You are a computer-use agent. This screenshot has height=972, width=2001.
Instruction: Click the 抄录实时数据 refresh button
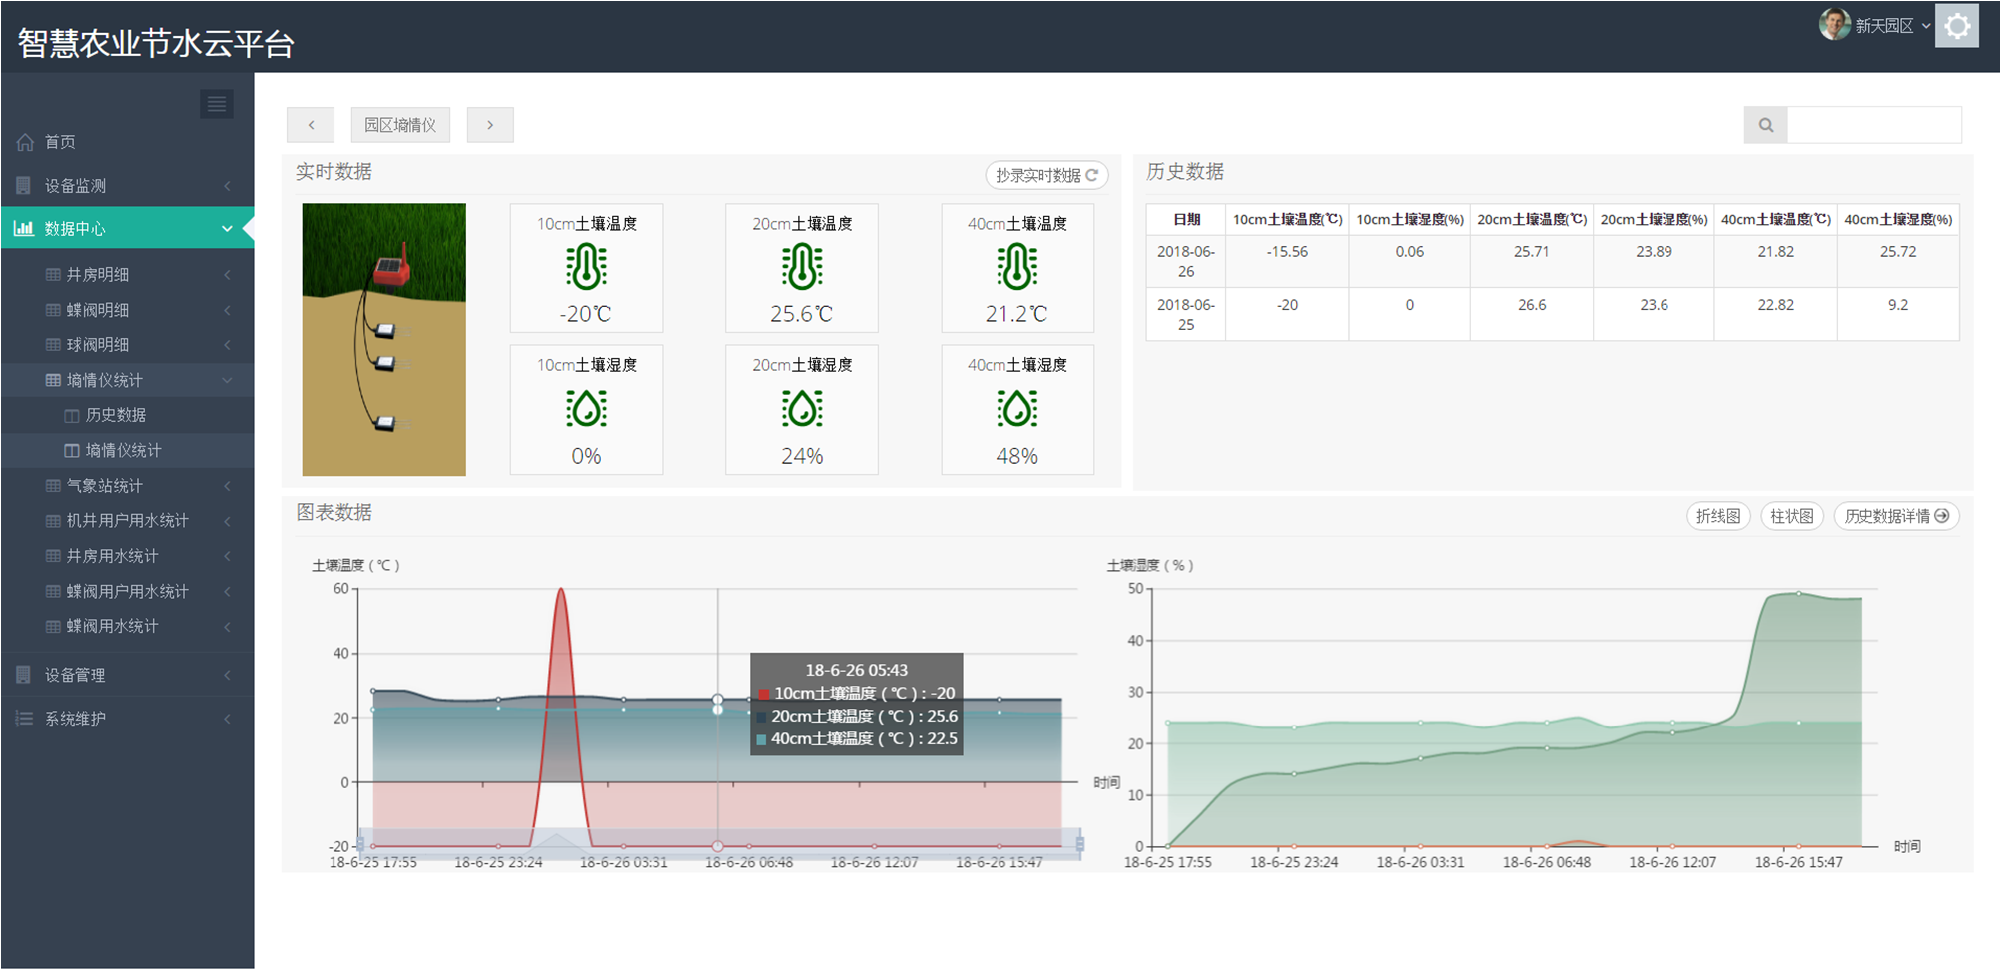coord(1046,175)
